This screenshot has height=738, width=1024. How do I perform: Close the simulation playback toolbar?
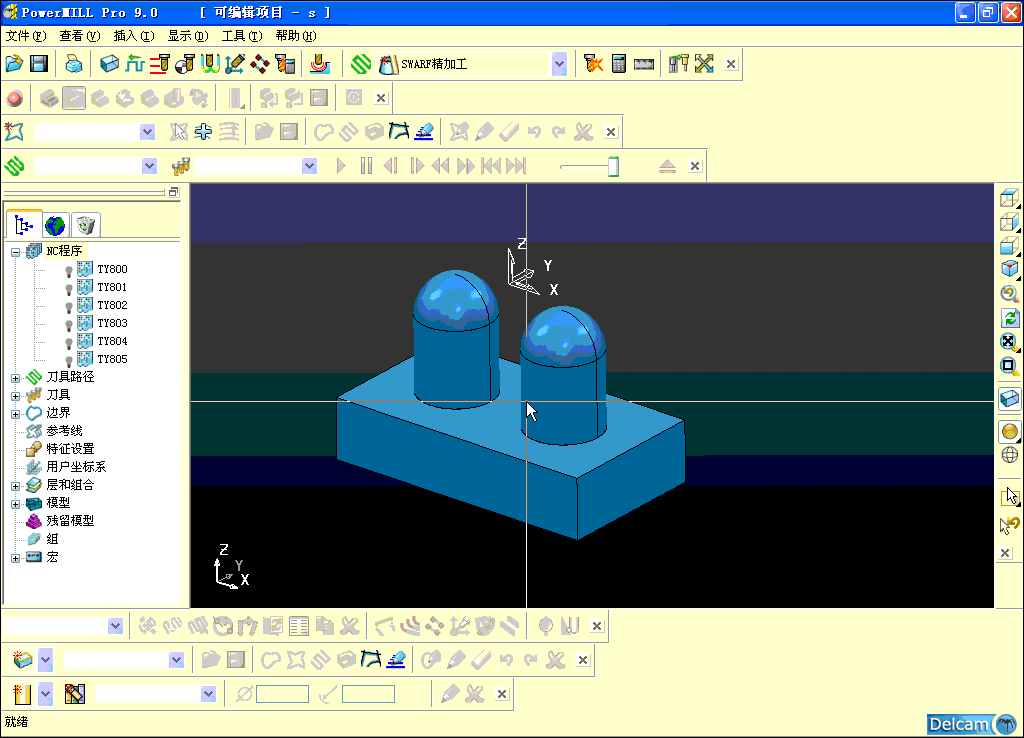tap(695, 166)
